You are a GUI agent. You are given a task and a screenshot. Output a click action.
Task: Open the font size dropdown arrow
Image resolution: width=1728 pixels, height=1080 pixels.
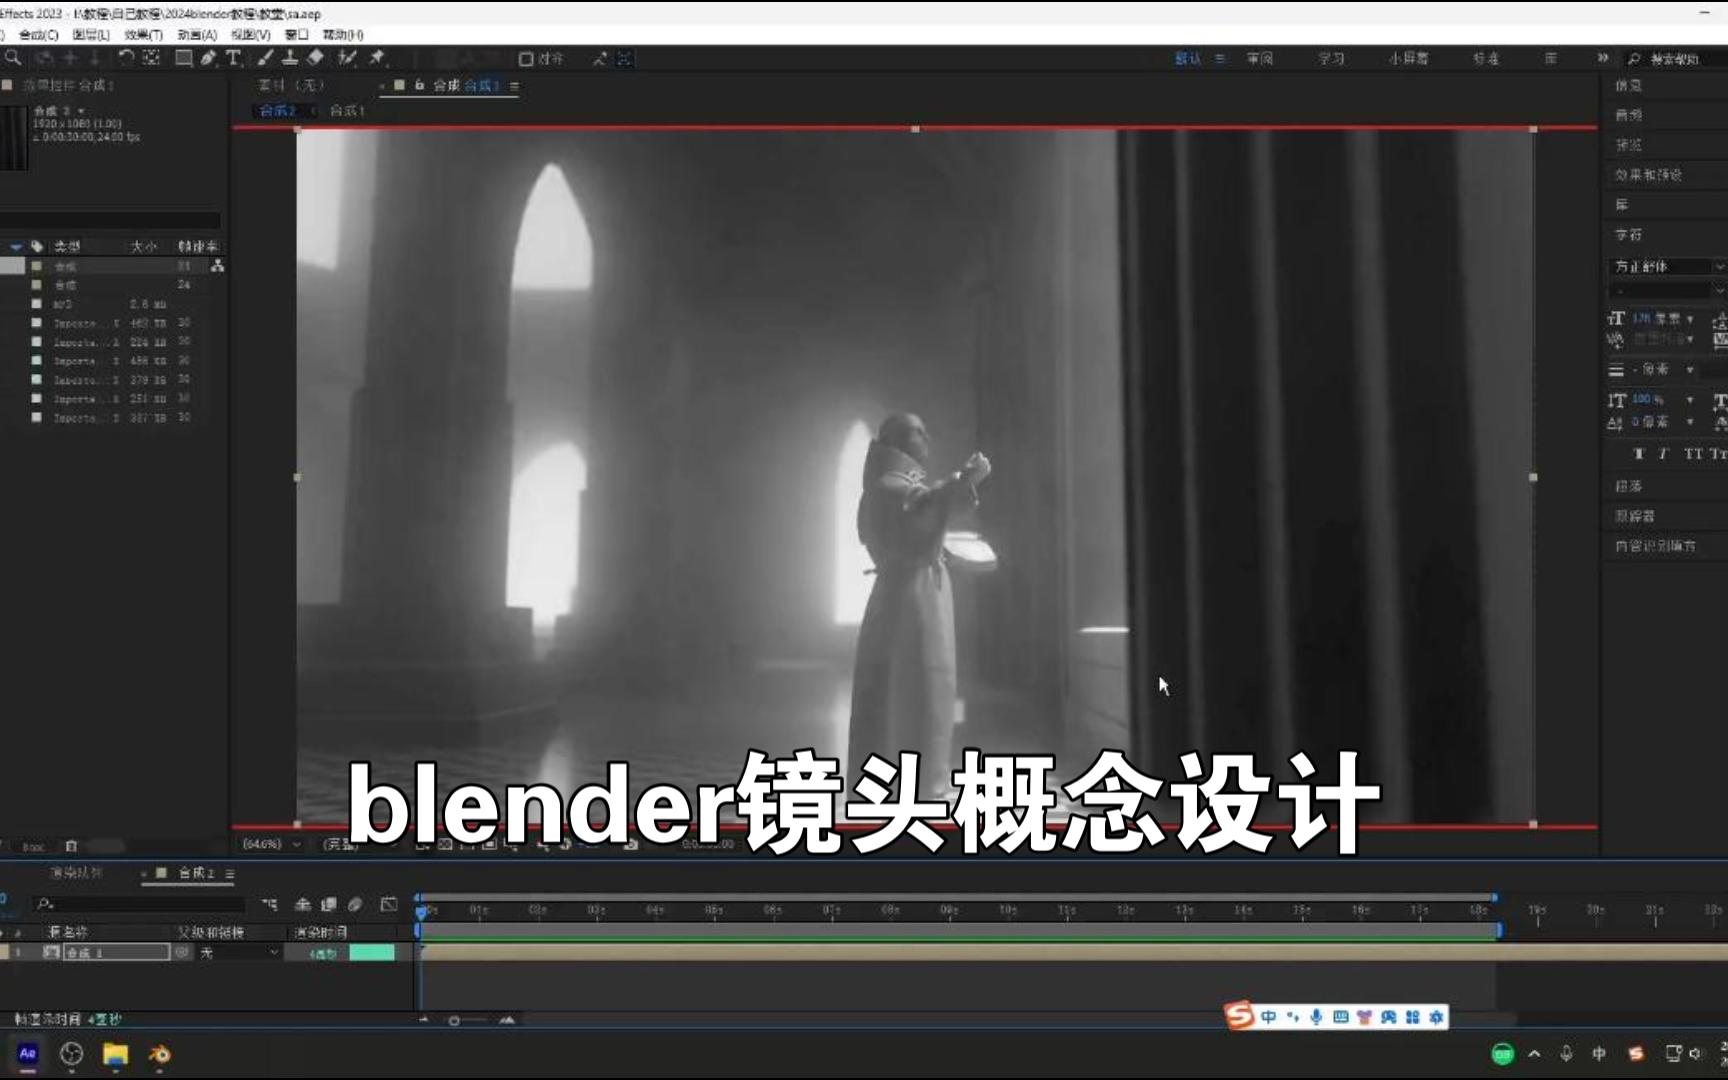1690,319
